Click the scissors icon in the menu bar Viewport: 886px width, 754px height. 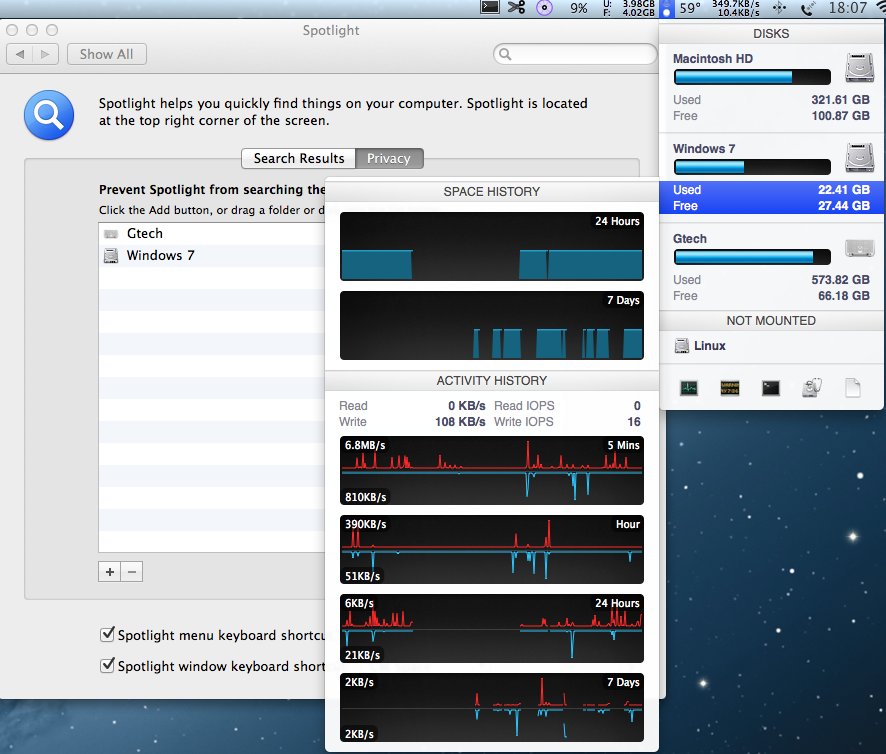coord(516,7)
